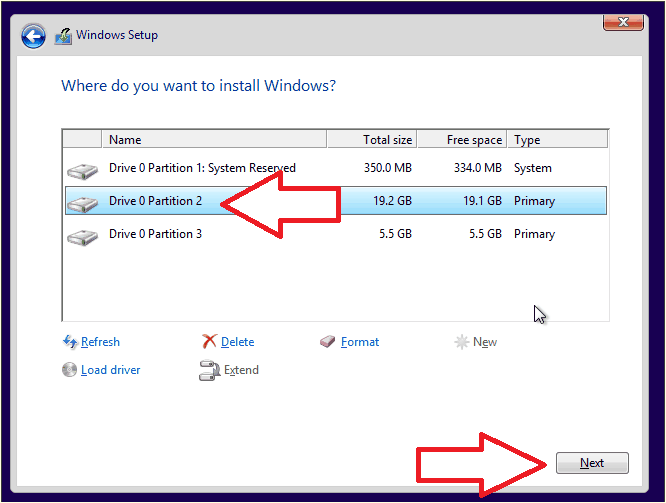Proceed with the Next button

coord(592,463)
